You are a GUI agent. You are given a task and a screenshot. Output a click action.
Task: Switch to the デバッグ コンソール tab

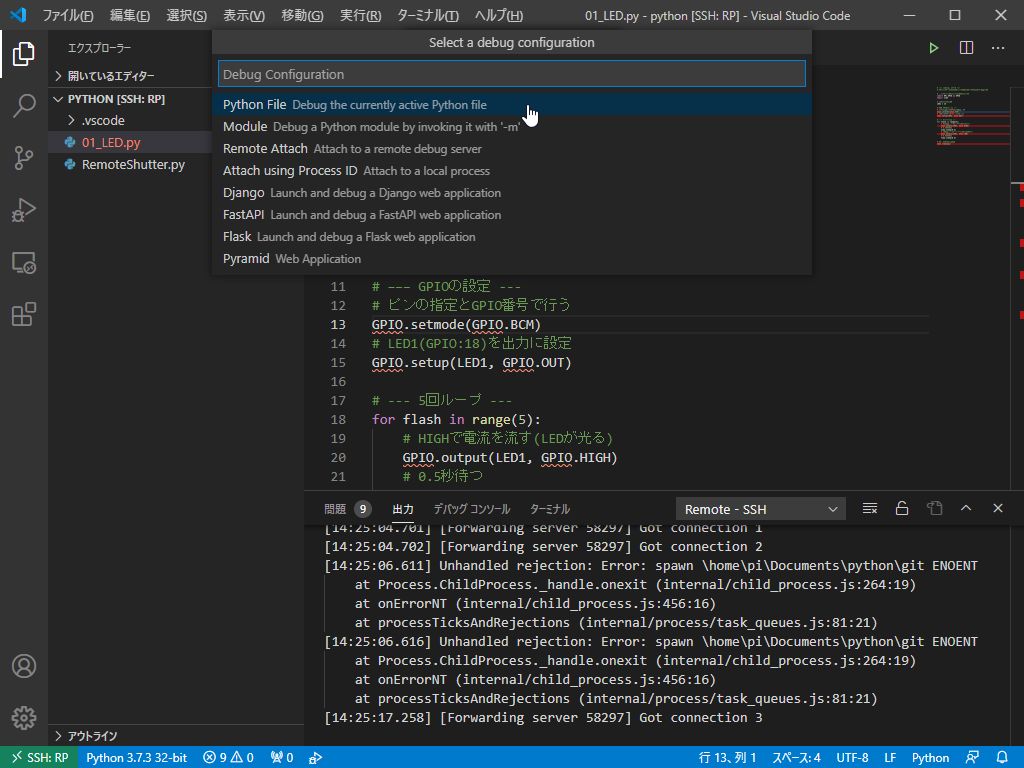click(472, 509)
